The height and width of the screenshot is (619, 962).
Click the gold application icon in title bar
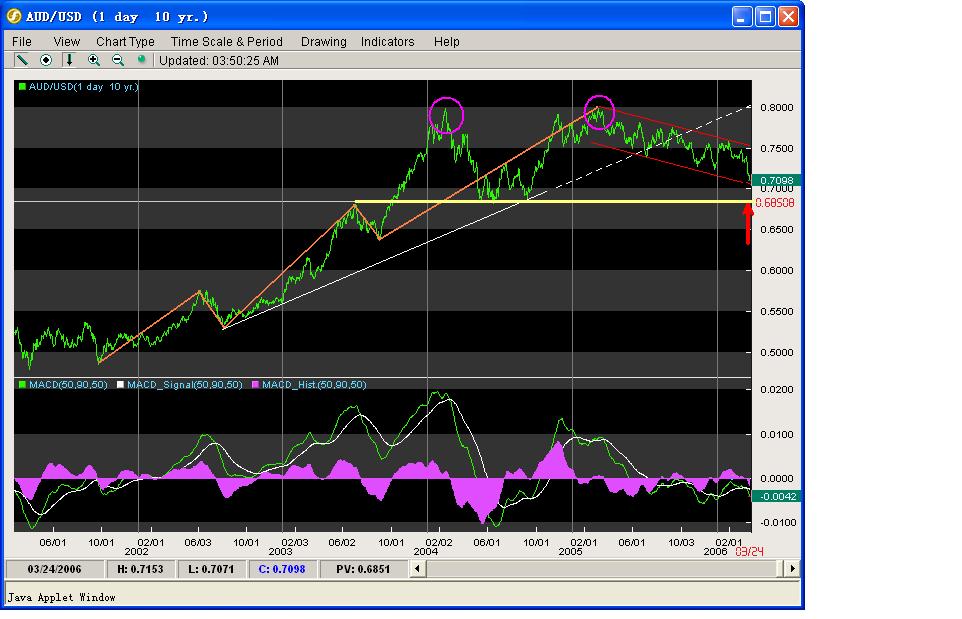pyautogui.click(x=13, y=16)
